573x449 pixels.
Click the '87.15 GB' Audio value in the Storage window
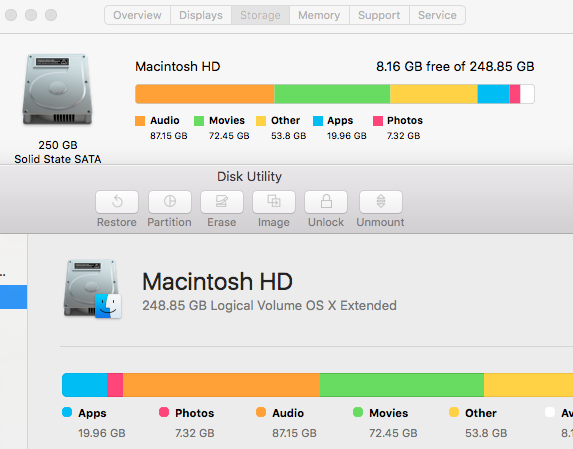point(169,136)
